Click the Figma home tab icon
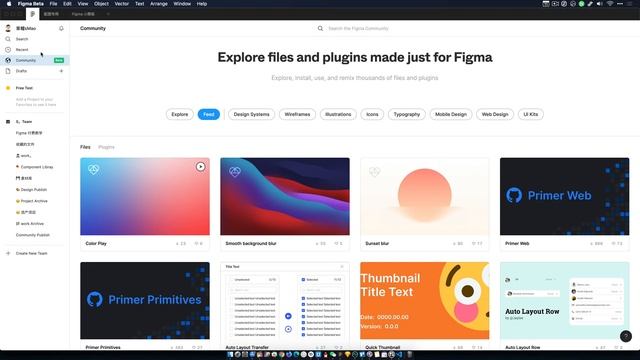The height and width of the screenshot is (360, 640). coord(33,14)
